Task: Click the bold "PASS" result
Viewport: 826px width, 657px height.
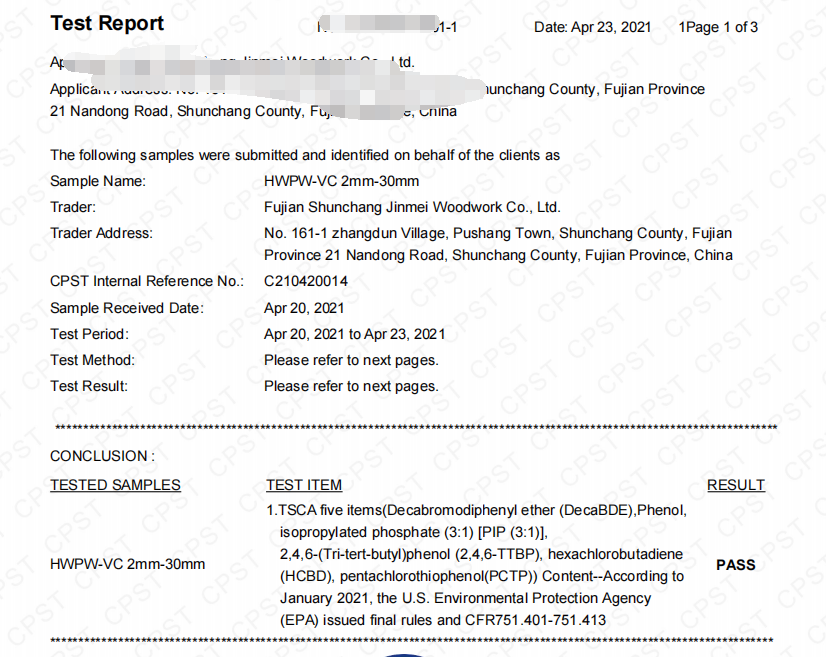Action: click(735, 565)
